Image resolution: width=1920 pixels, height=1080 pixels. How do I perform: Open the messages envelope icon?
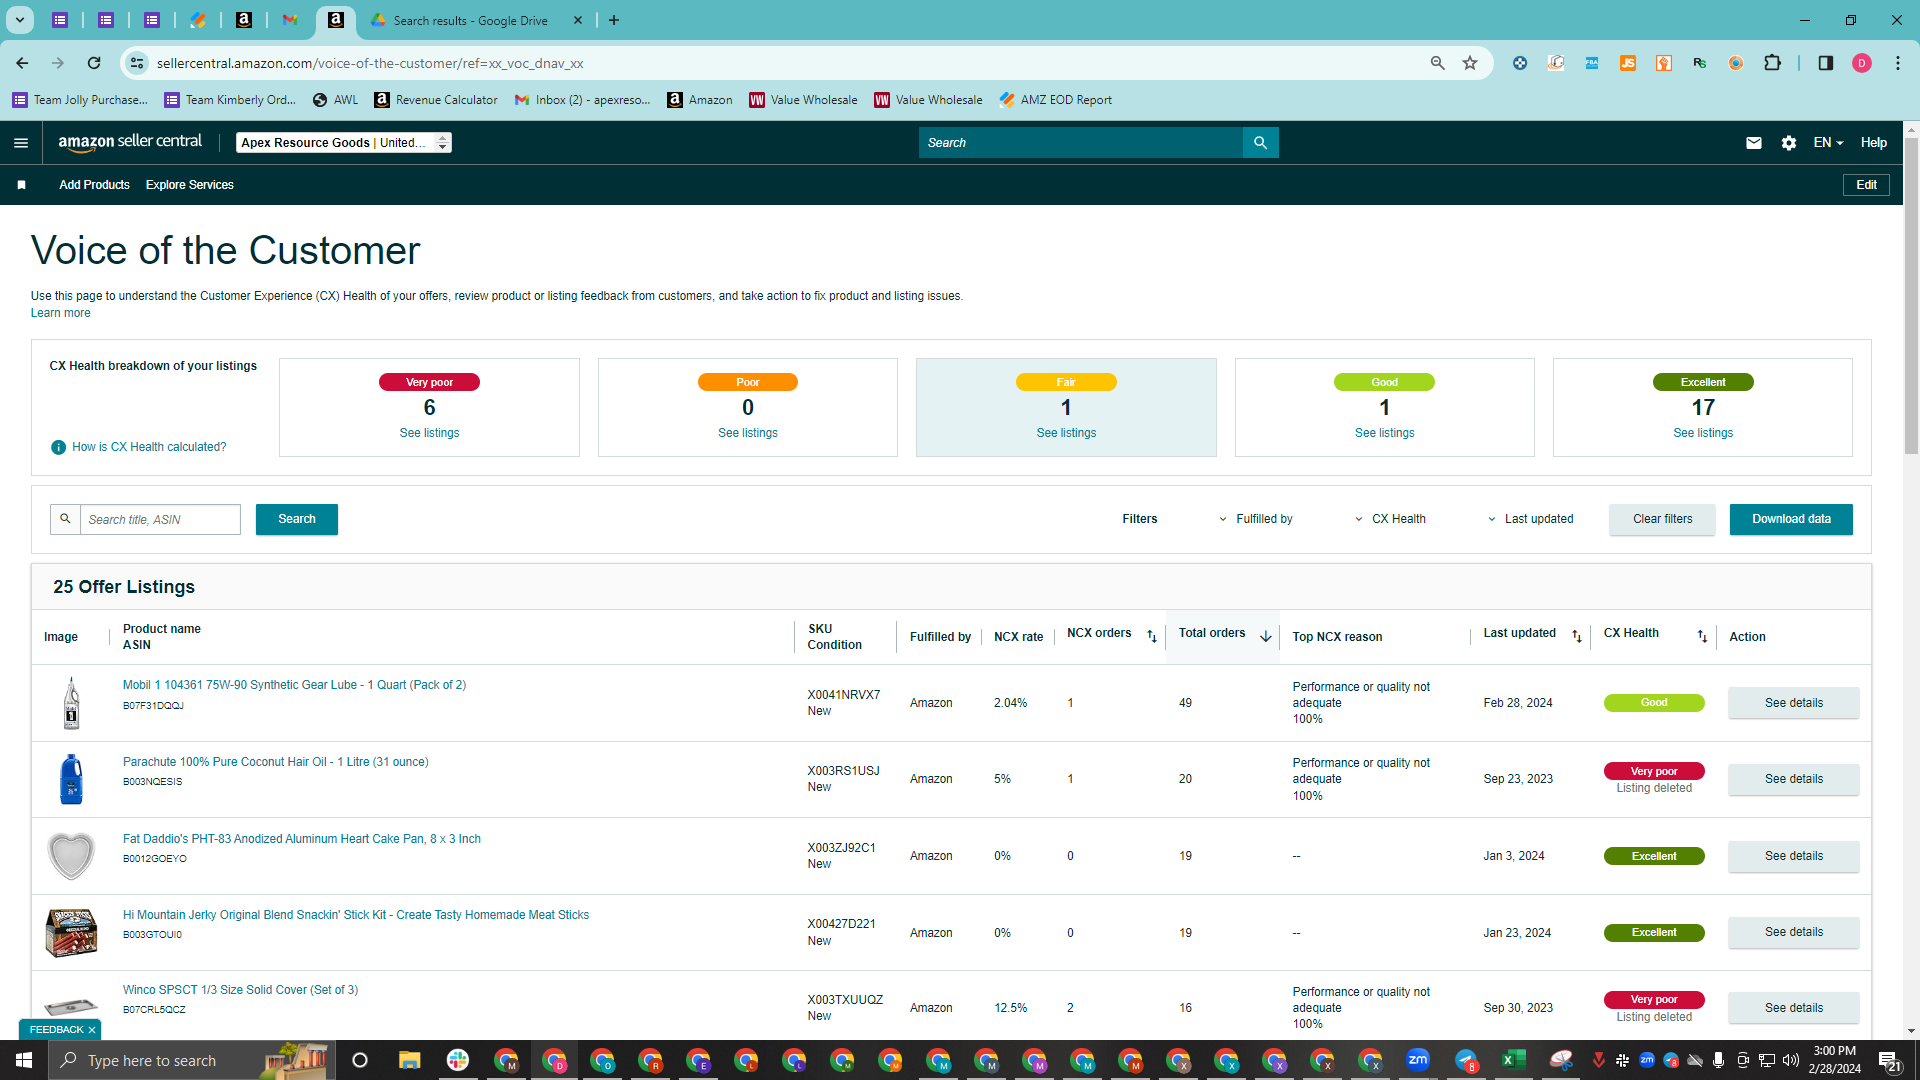click(1753, 143)
